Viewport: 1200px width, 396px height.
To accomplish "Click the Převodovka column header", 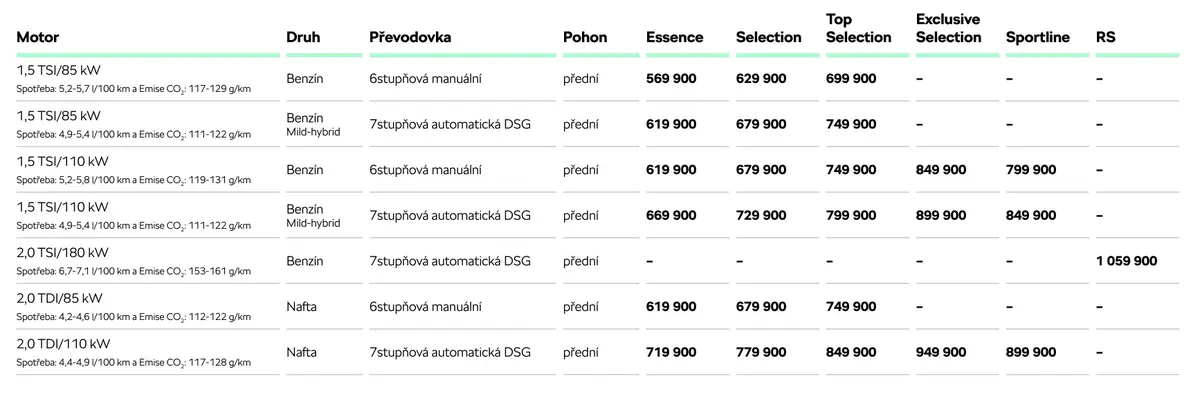I will pyautogui.click(x=410, y=37).
